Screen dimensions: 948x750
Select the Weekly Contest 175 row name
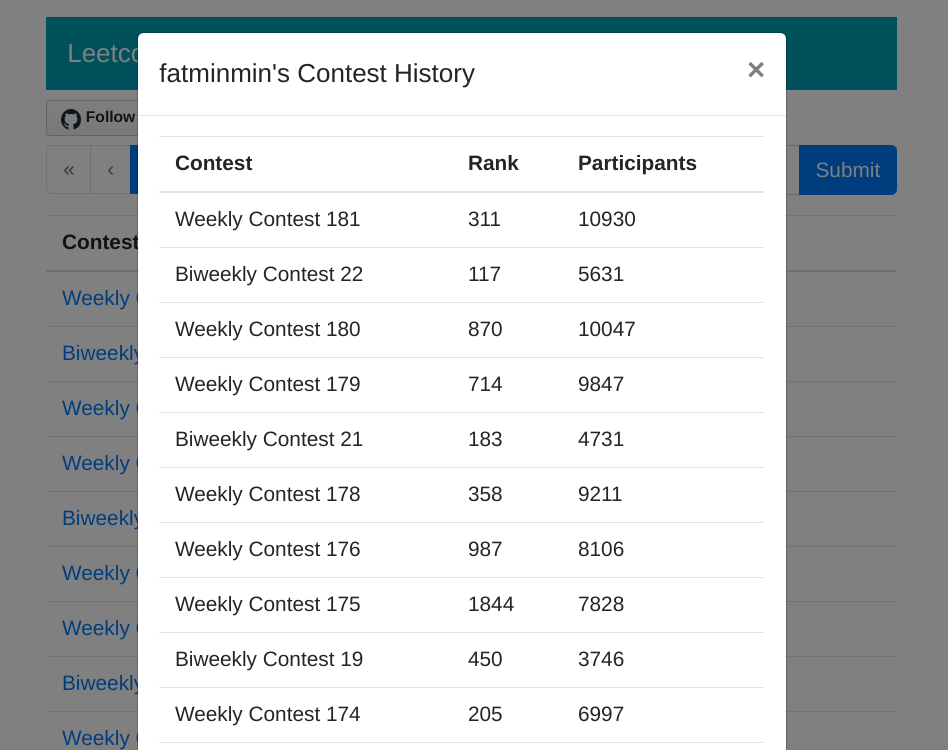(x=267, y=604)
